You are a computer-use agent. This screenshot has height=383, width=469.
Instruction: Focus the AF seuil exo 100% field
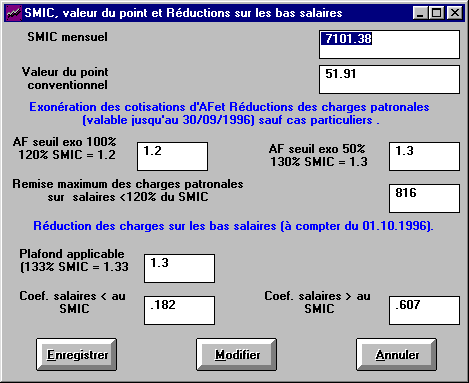click(172, 157)
